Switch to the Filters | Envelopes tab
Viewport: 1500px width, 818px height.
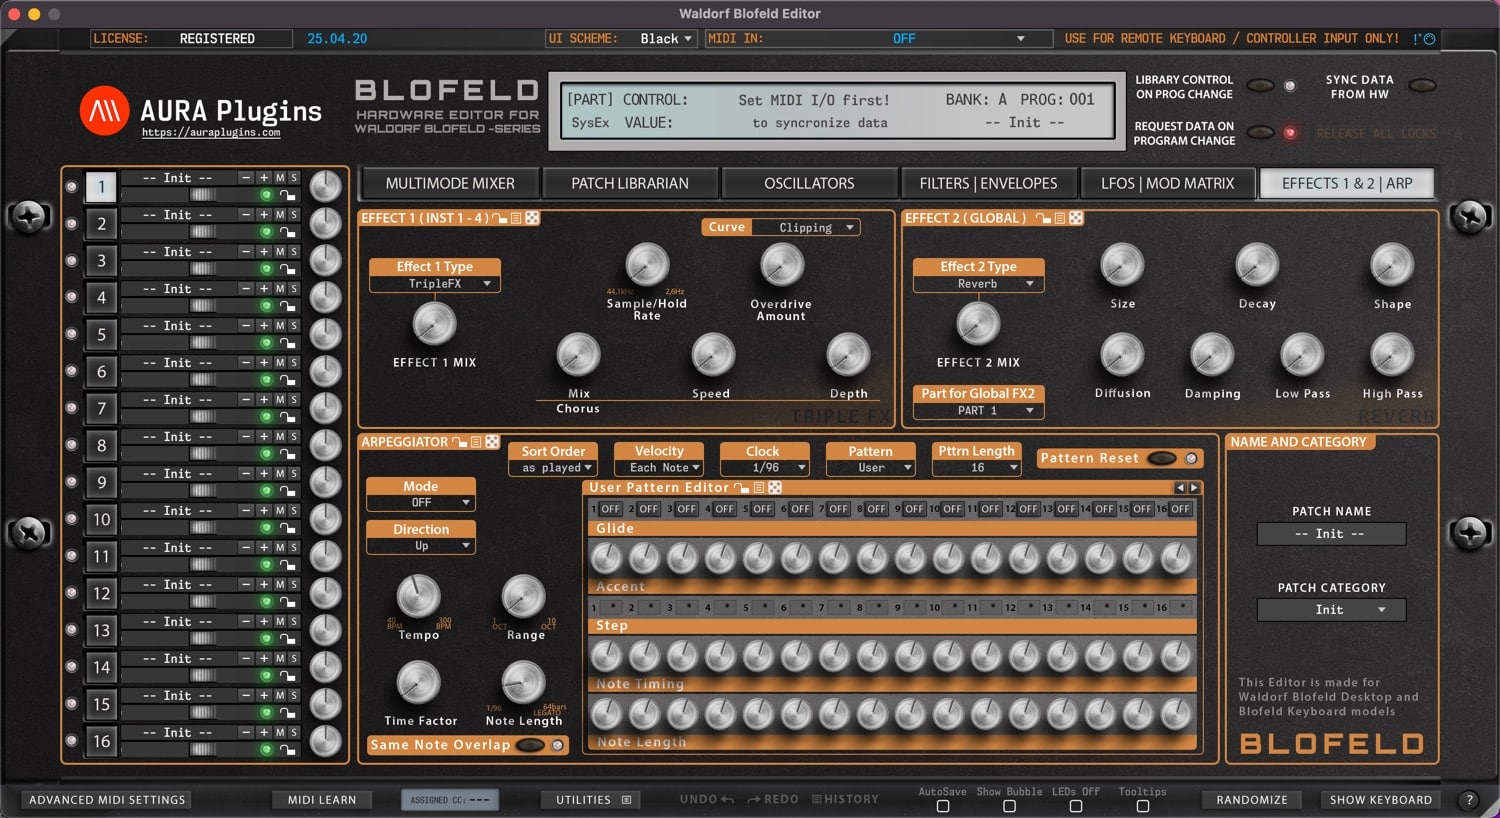(988, 184)
